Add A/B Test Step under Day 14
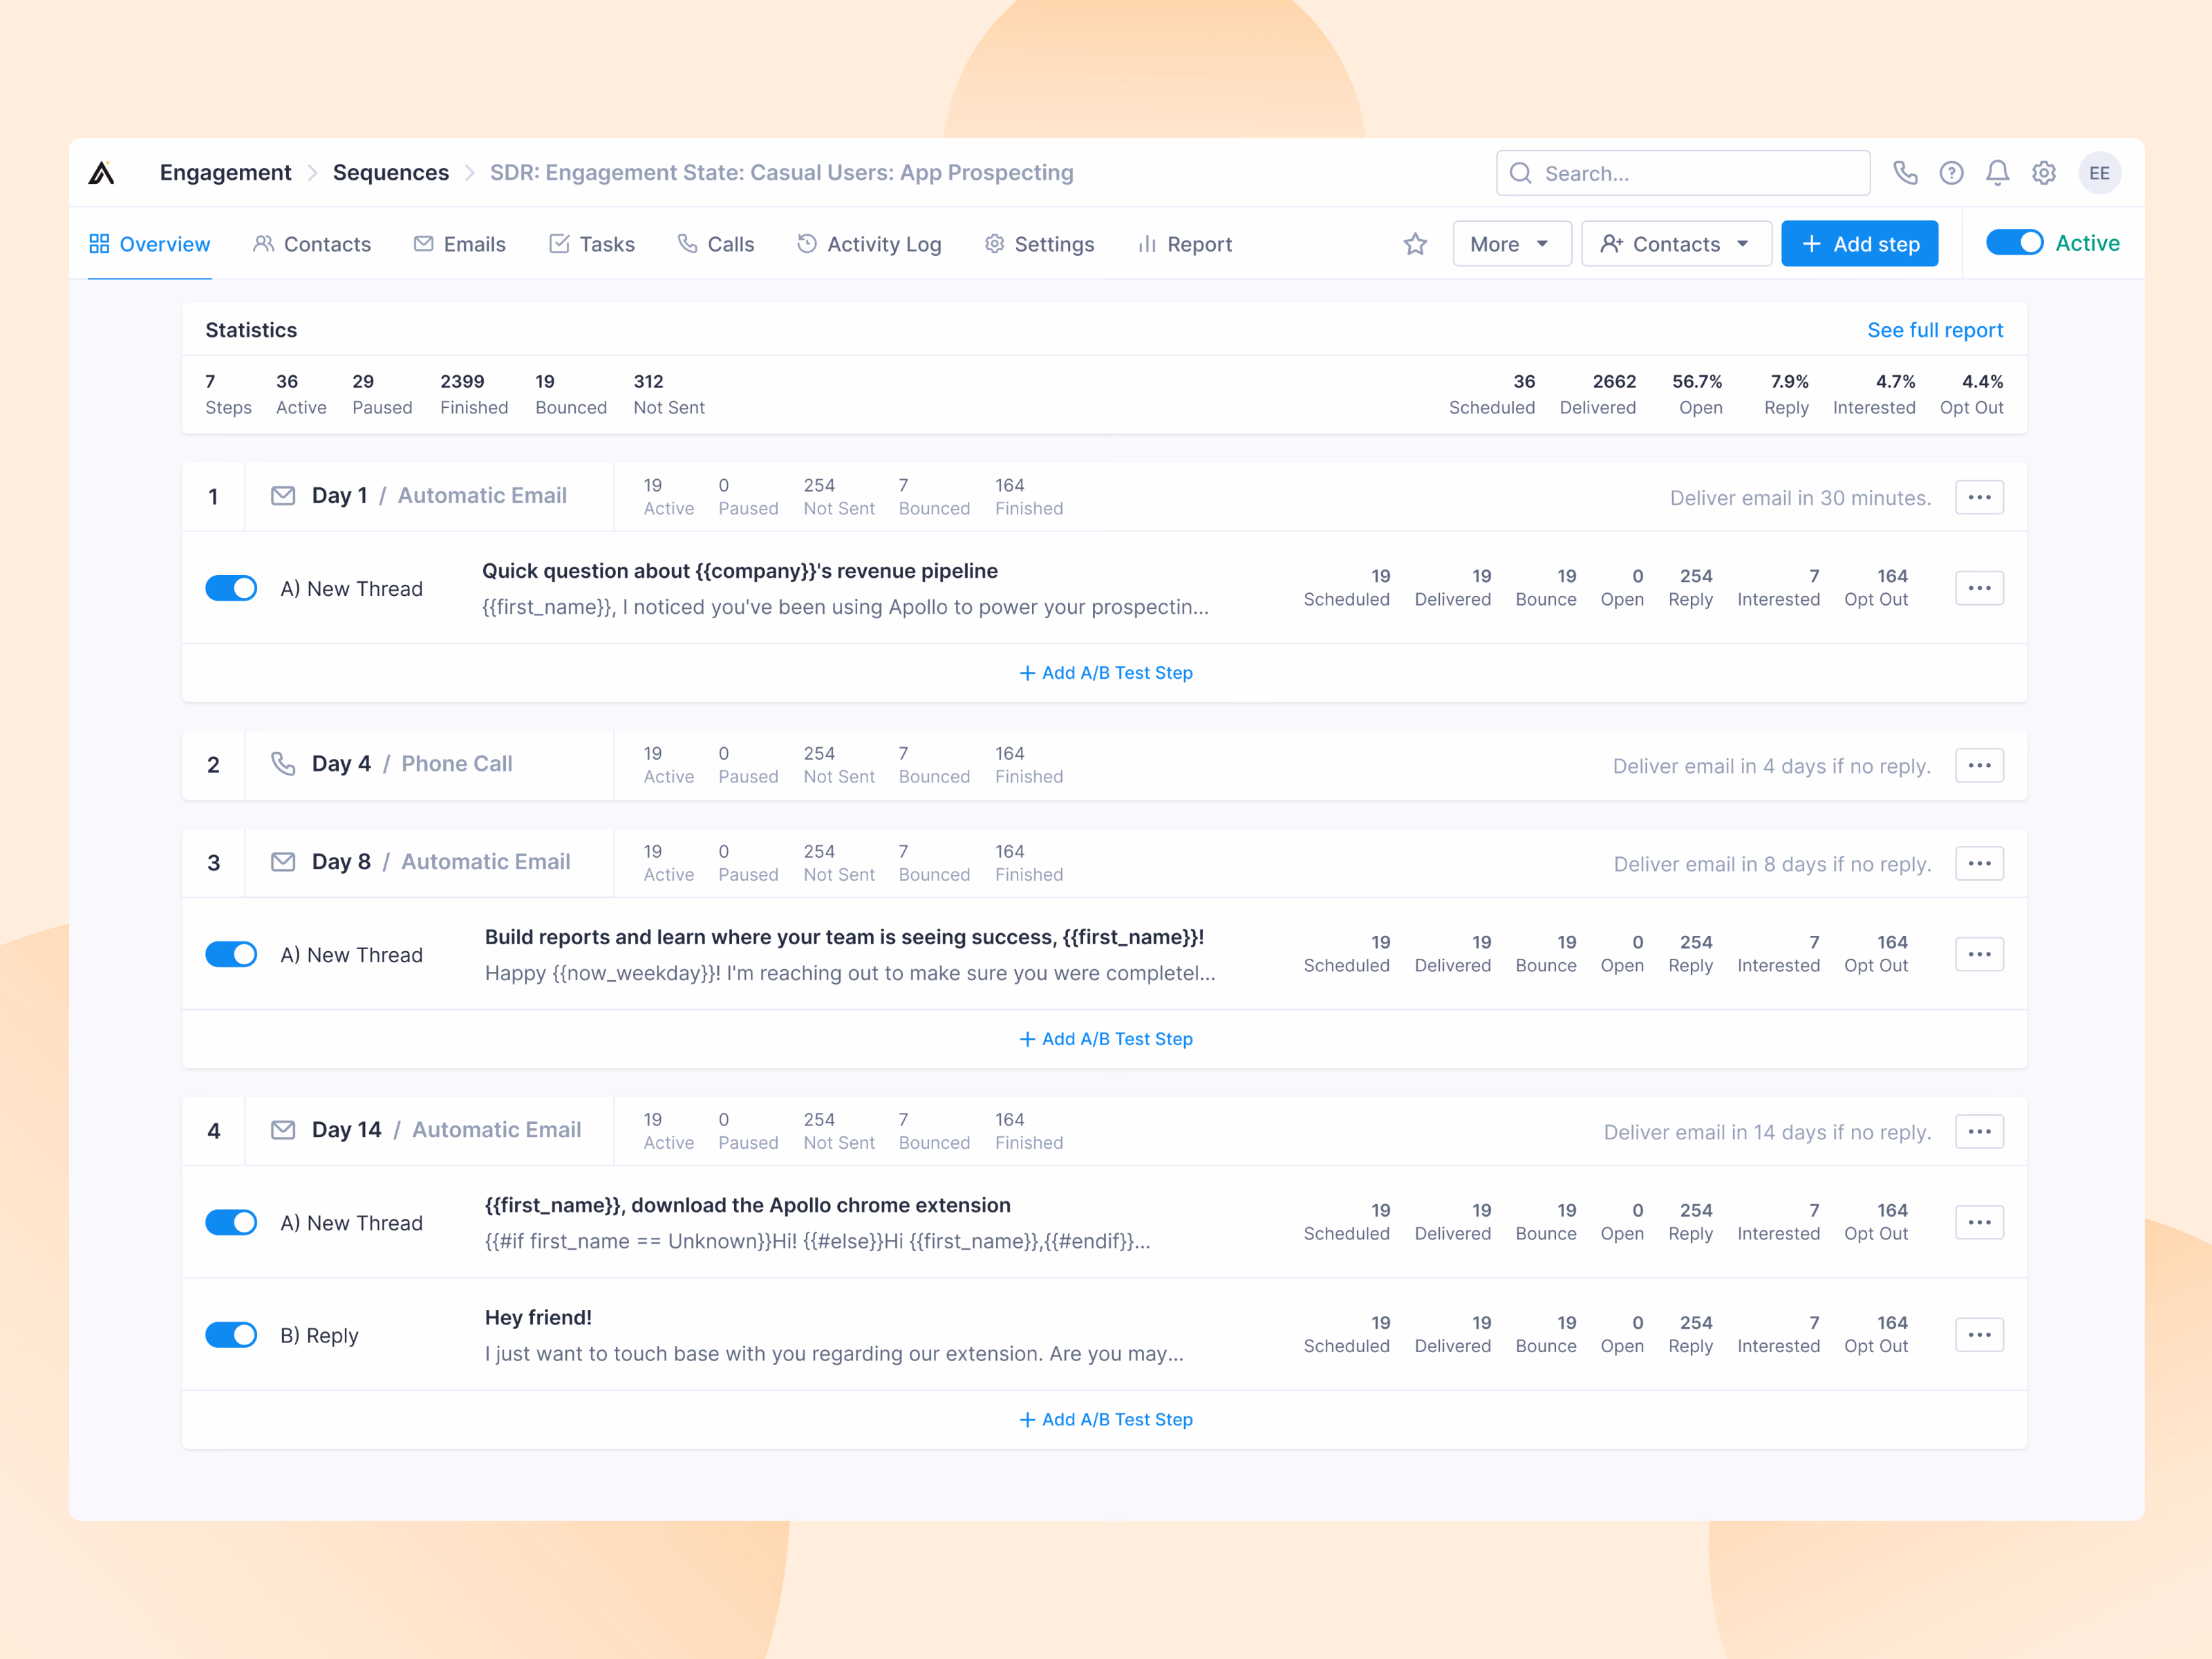Screen dimensions: 2212x1659 (x=1105, y=1420)
